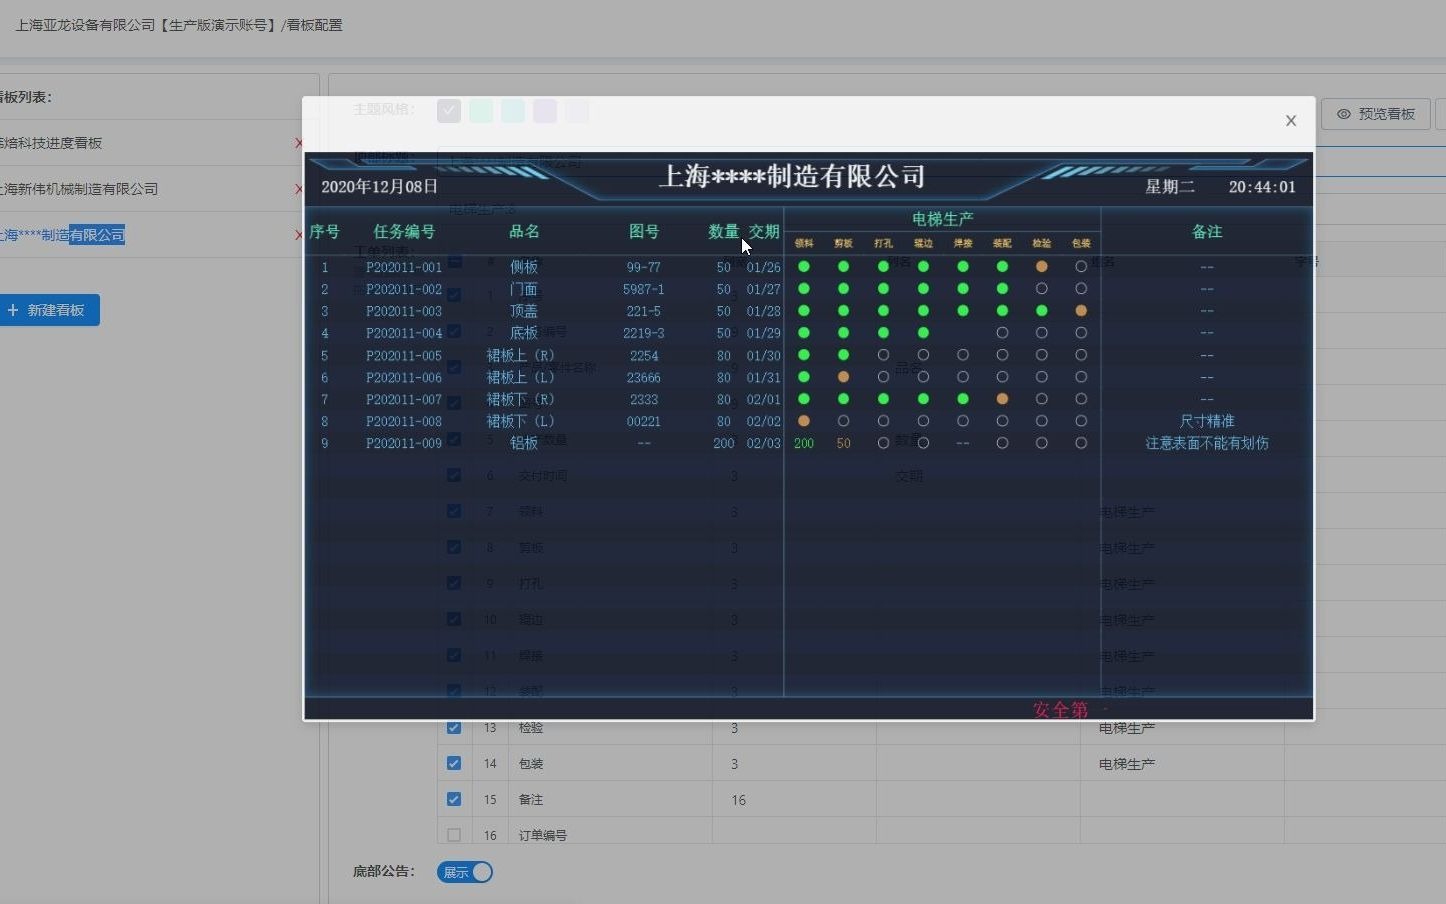Click the 注意表面不能有划伤 remark
This screenshot has height=904, width=1446.
pyautogui.click(x=1207, y=443)
